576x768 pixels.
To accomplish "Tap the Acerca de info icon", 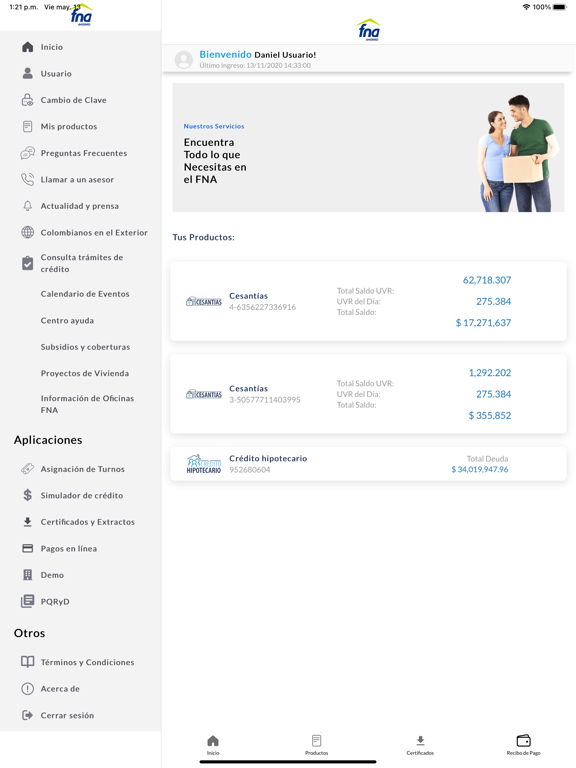I will click(x=27, y=689).
